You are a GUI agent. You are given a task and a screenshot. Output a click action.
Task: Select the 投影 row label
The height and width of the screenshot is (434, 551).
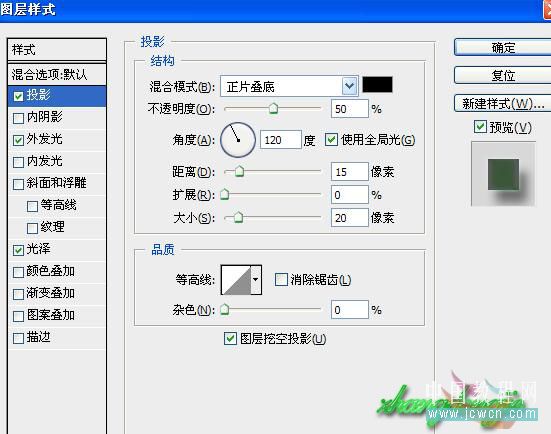coord(39,95)
